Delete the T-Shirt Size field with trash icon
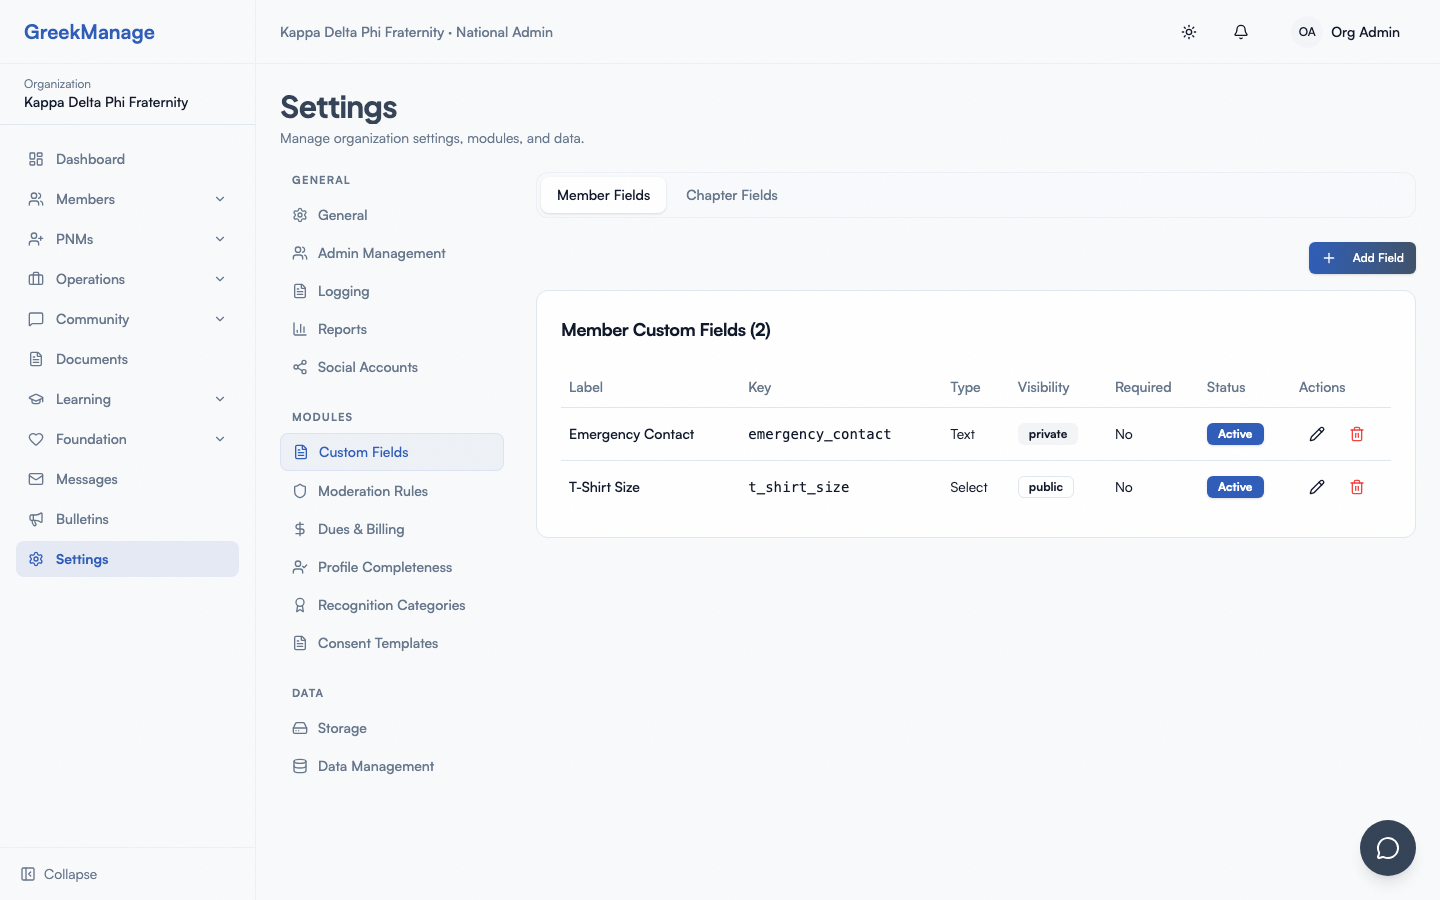This screenshot has height=900, width=1440. 1357,487
